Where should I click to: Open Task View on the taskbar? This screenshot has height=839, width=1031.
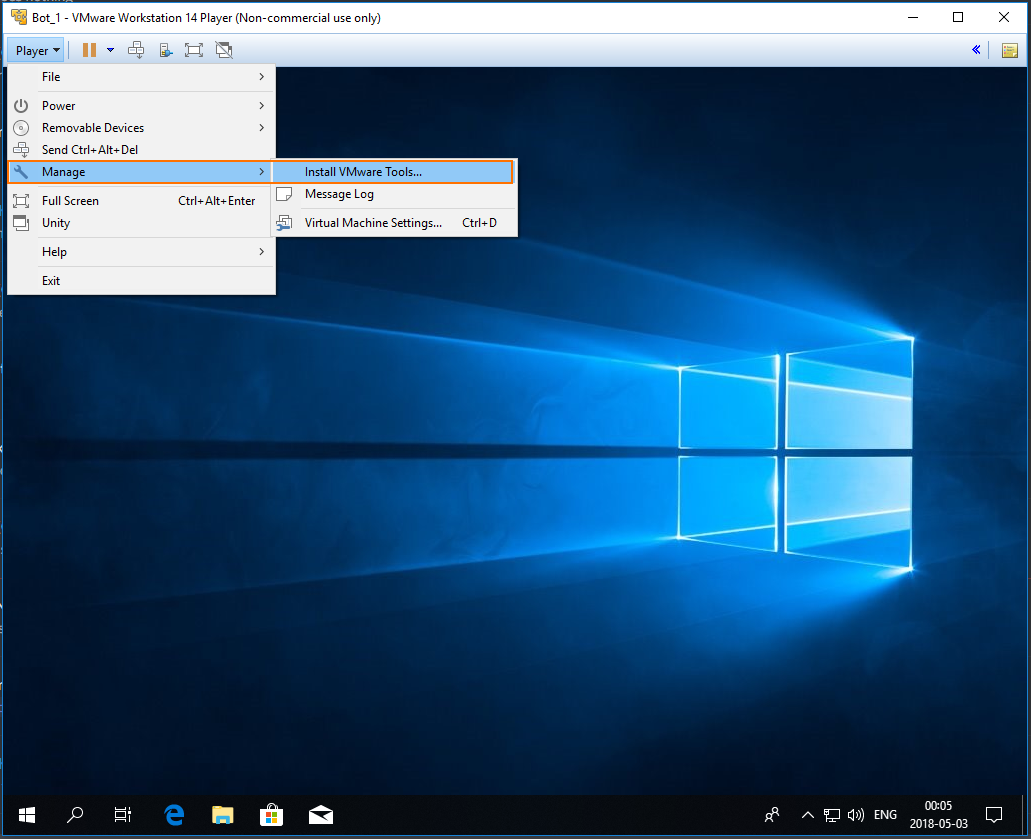coord(123,815)
